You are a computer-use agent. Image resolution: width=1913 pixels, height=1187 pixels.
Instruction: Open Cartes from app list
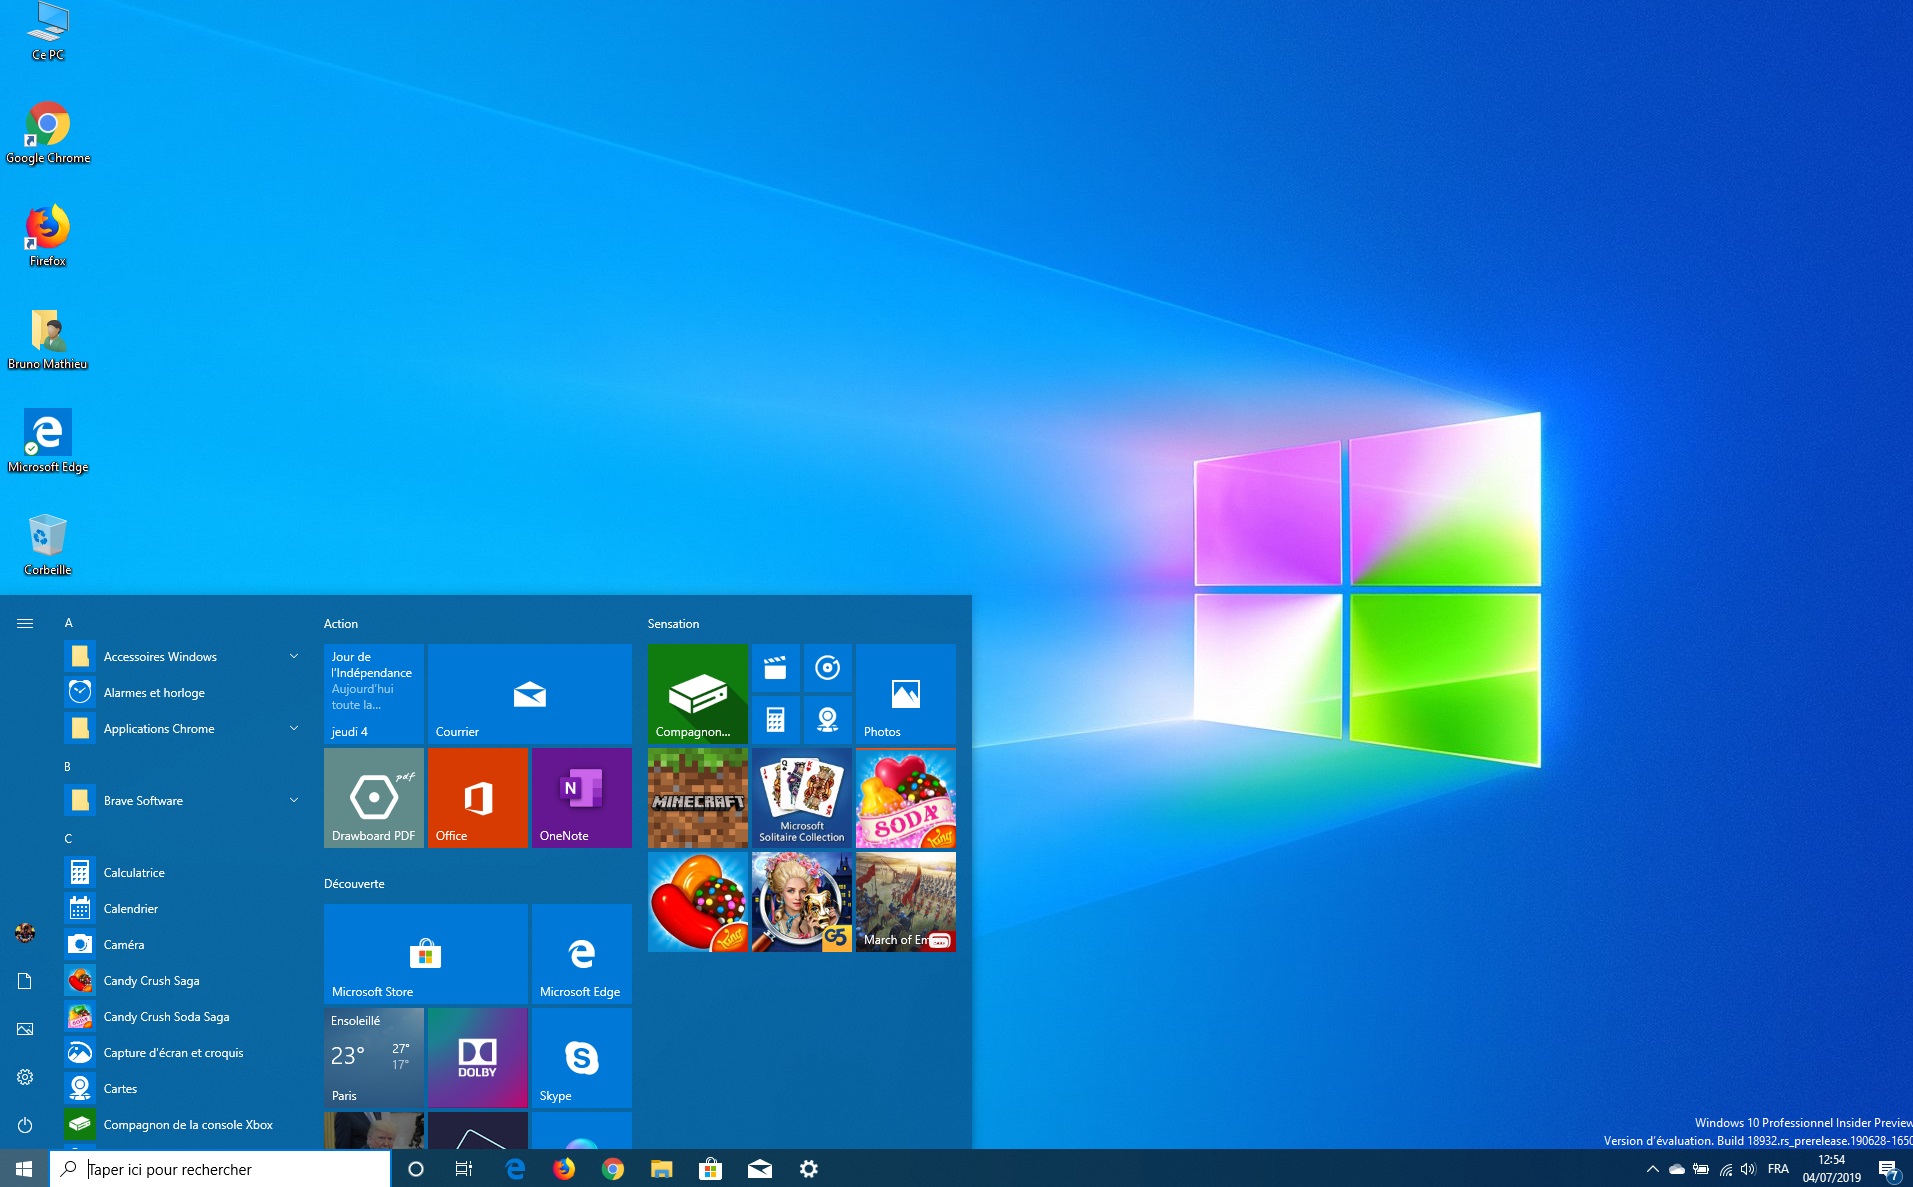coord(184,1089)
